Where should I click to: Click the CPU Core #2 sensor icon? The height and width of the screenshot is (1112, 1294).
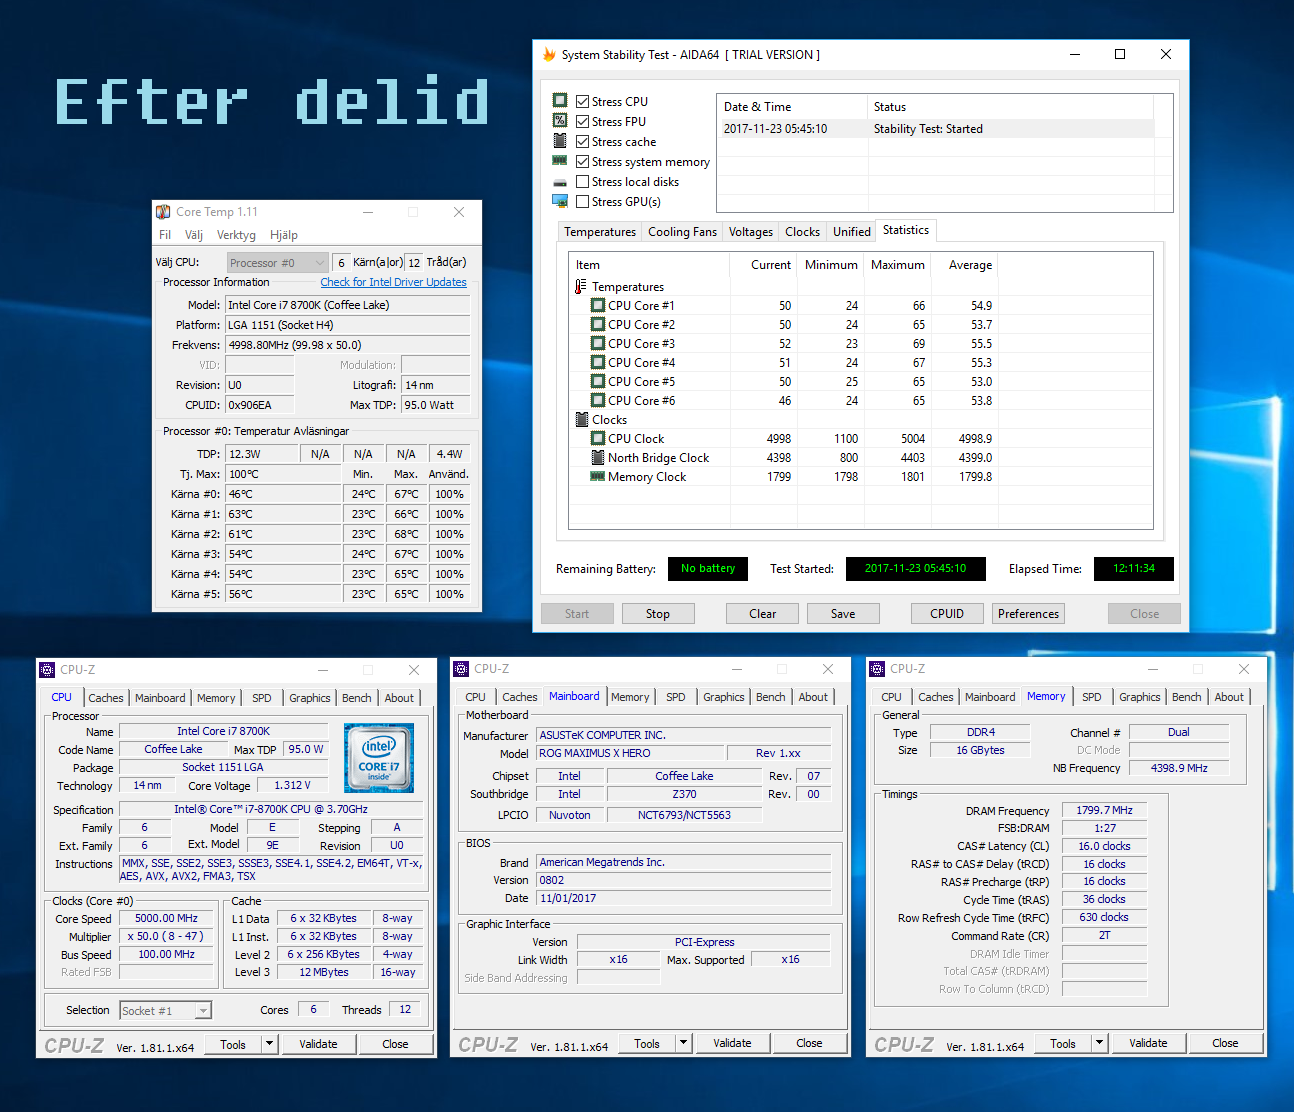(x=598, y=325)
